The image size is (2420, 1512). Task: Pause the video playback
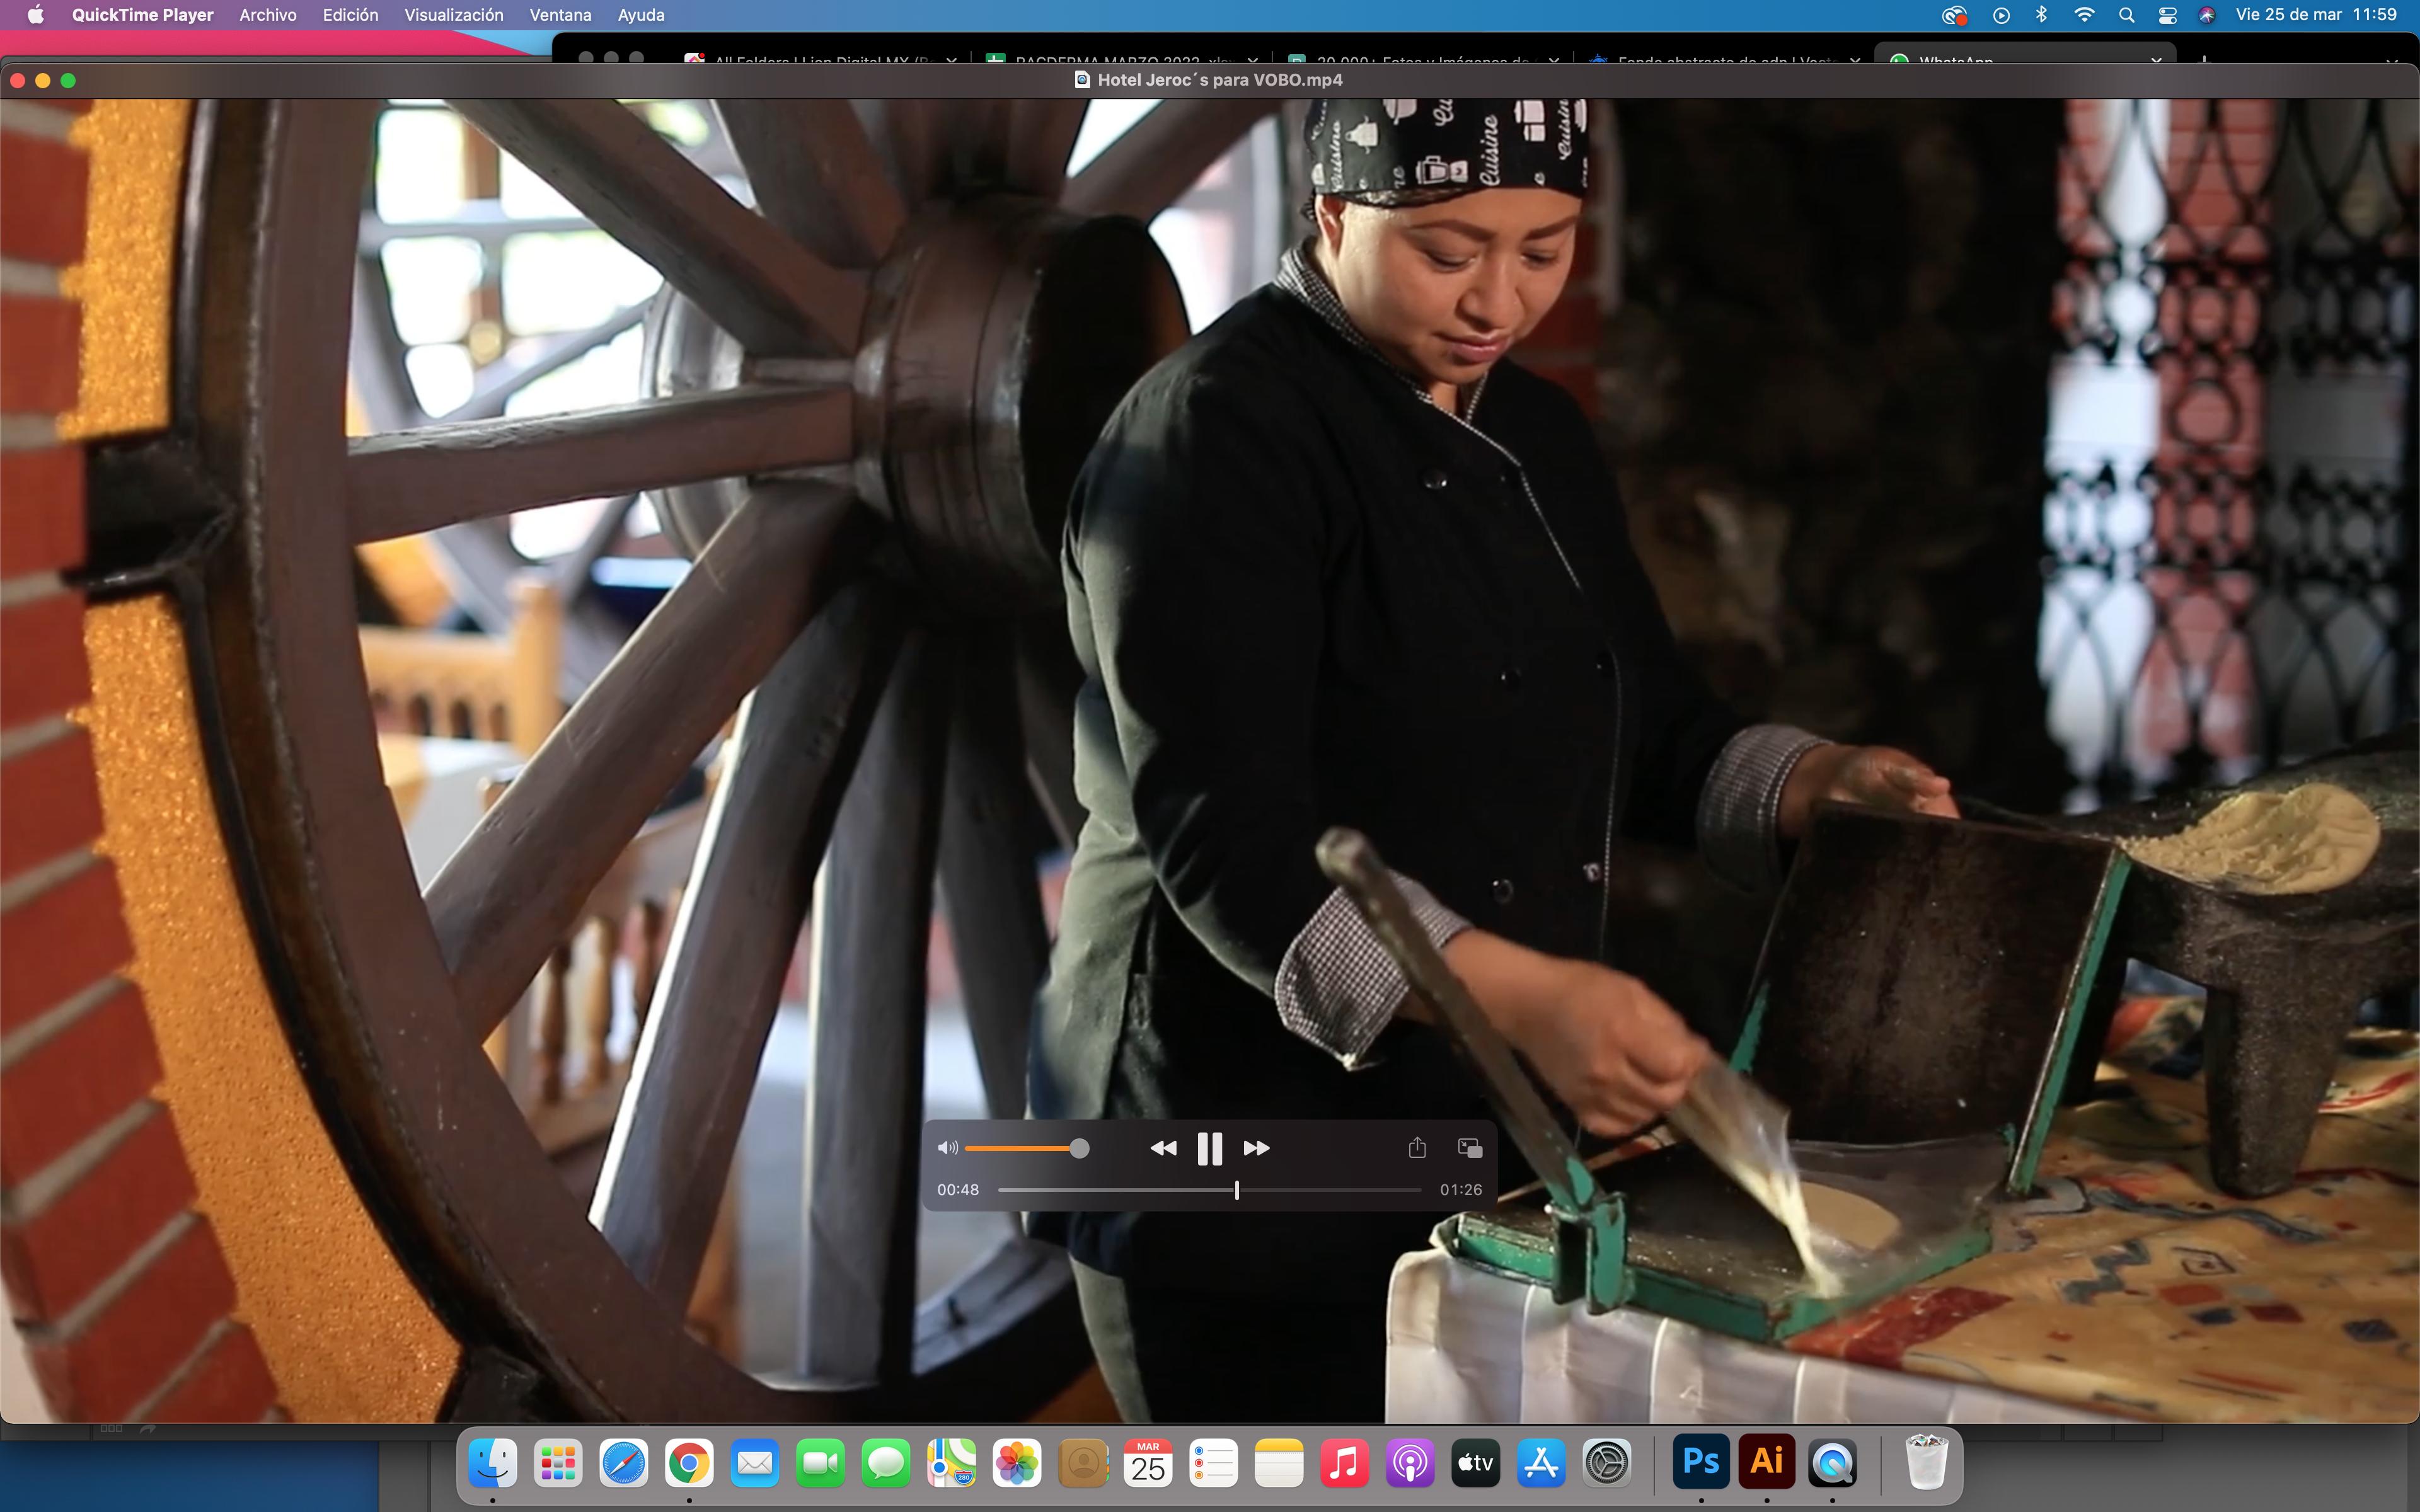pos(1209,1148)
